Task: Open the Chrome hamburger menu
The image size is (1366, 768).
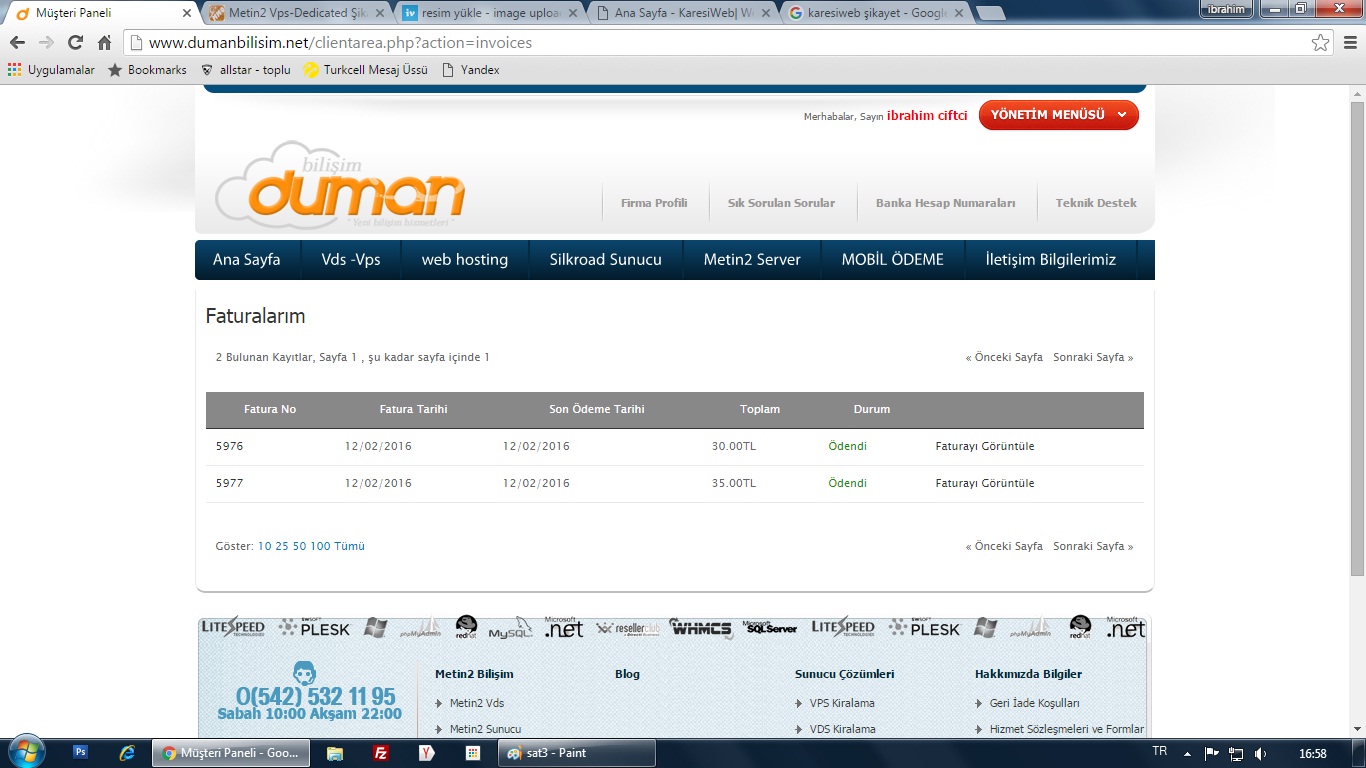Action: 1349,43
